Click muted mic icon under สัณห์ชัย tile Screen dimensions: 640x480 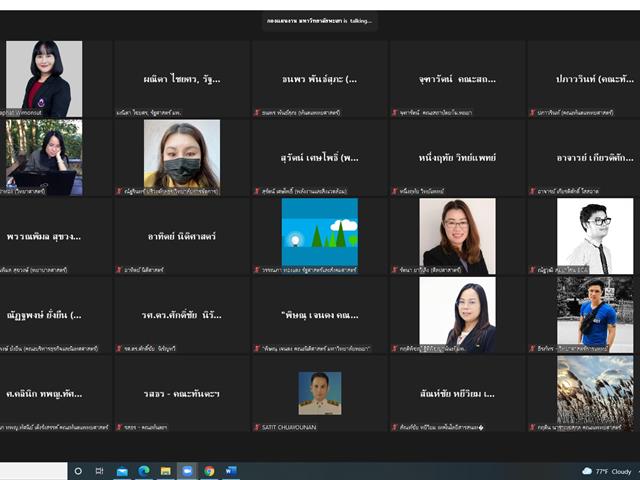pyautogui.click(x=395, y=427)
